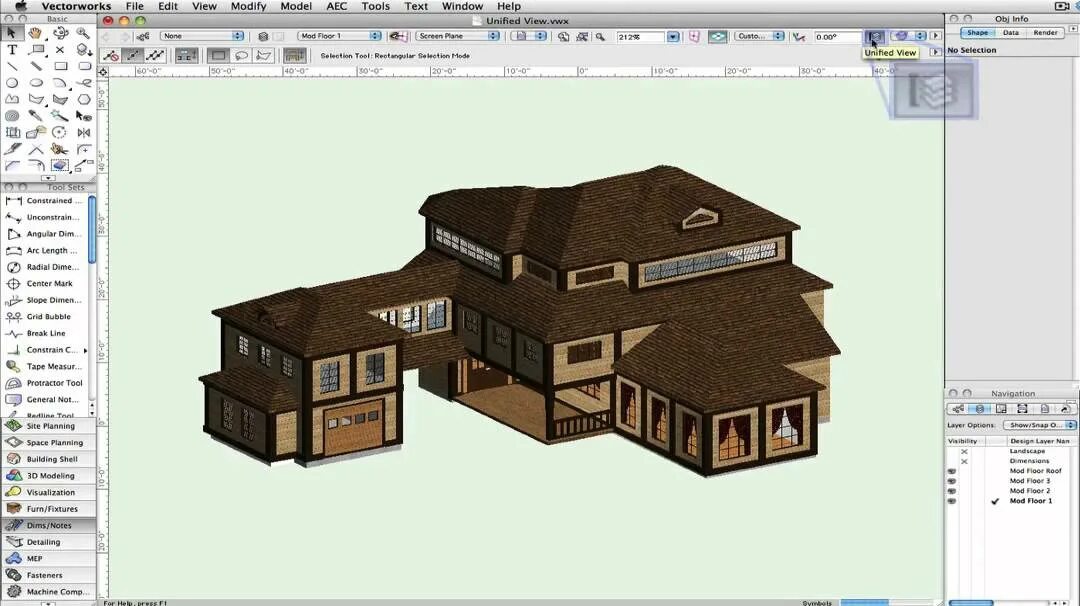Select the Mirror tool

(83, 132)
